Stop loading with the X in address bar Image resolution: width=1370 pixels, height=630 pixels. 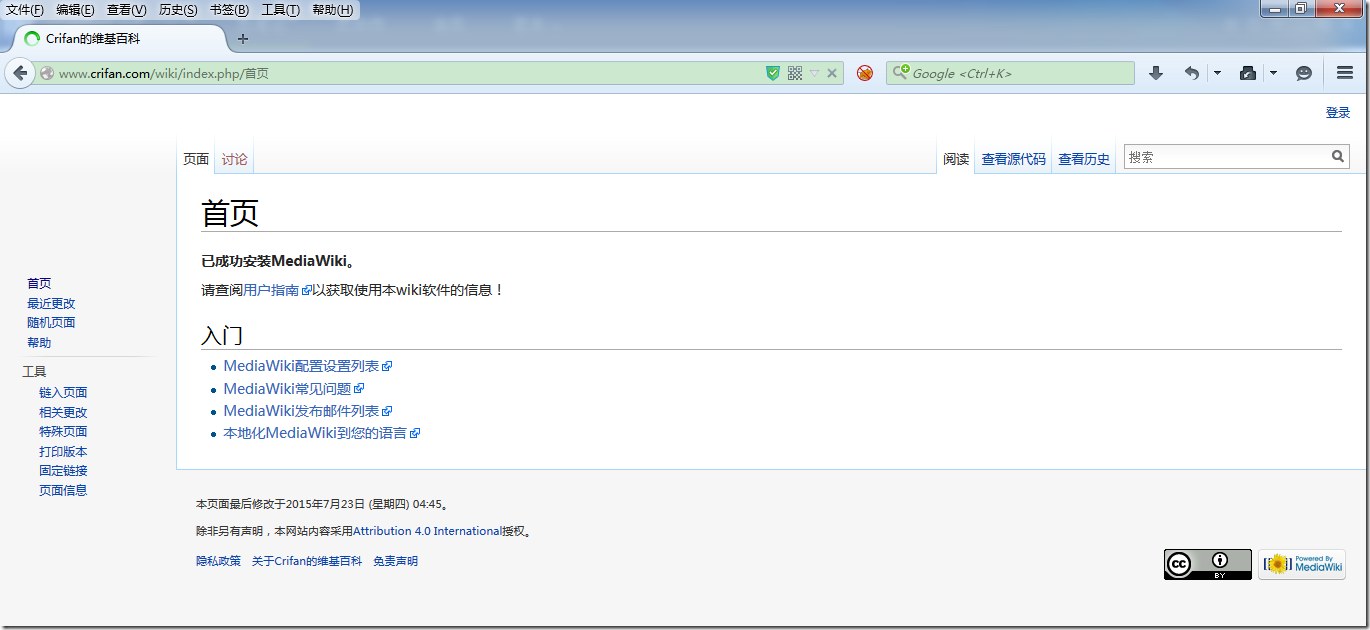coord(832,73)
